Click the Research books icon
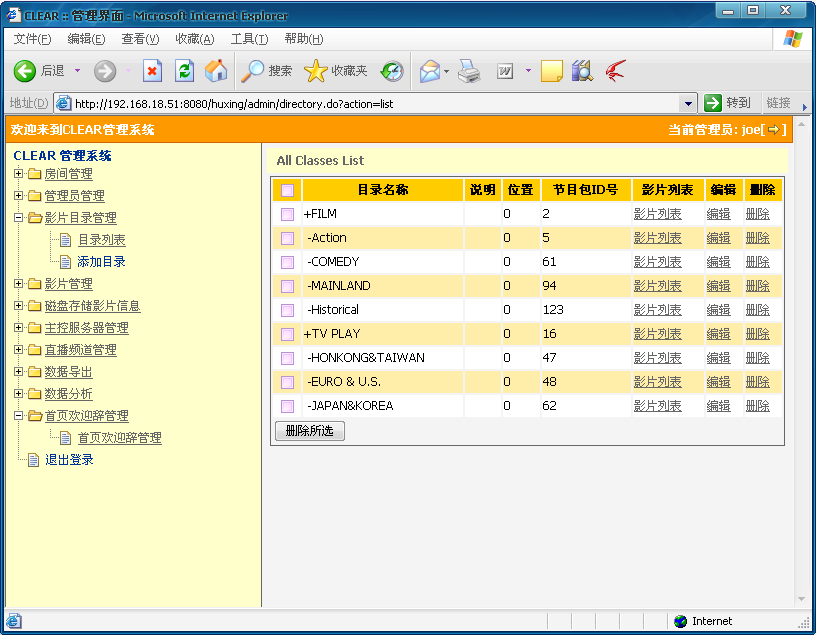Viewport: 816px width, 635px height. pos(582,71)
